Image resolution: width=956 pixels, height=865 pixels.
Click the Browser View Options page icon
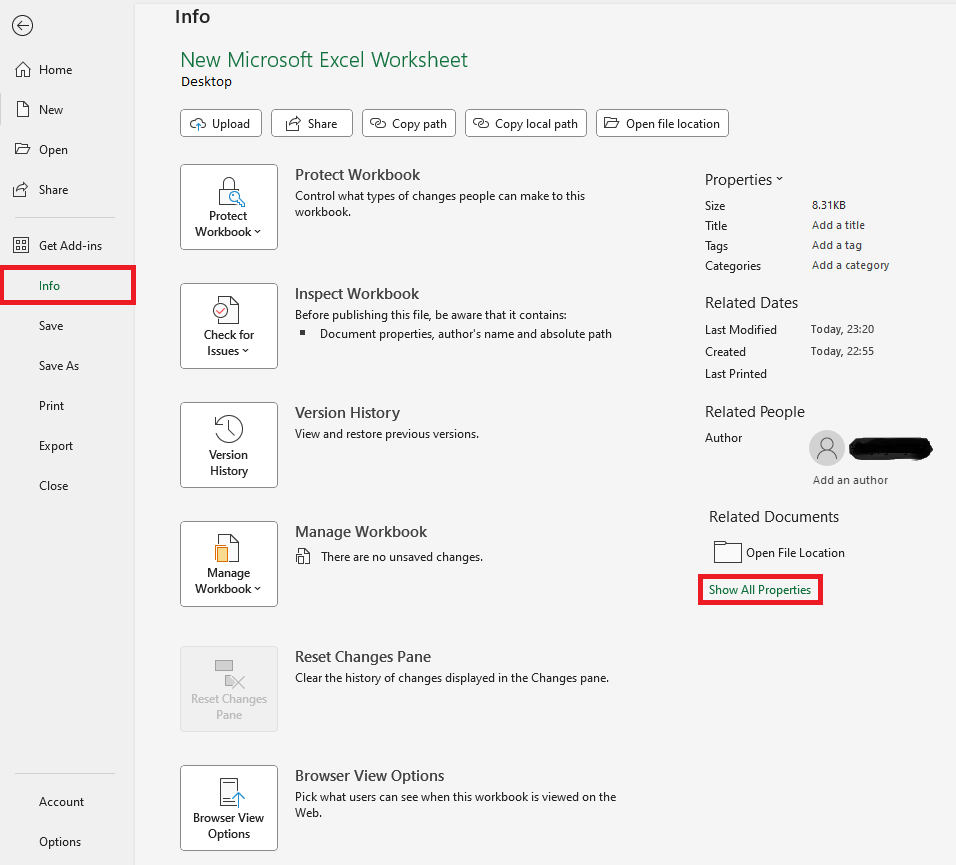pos(231,792)
